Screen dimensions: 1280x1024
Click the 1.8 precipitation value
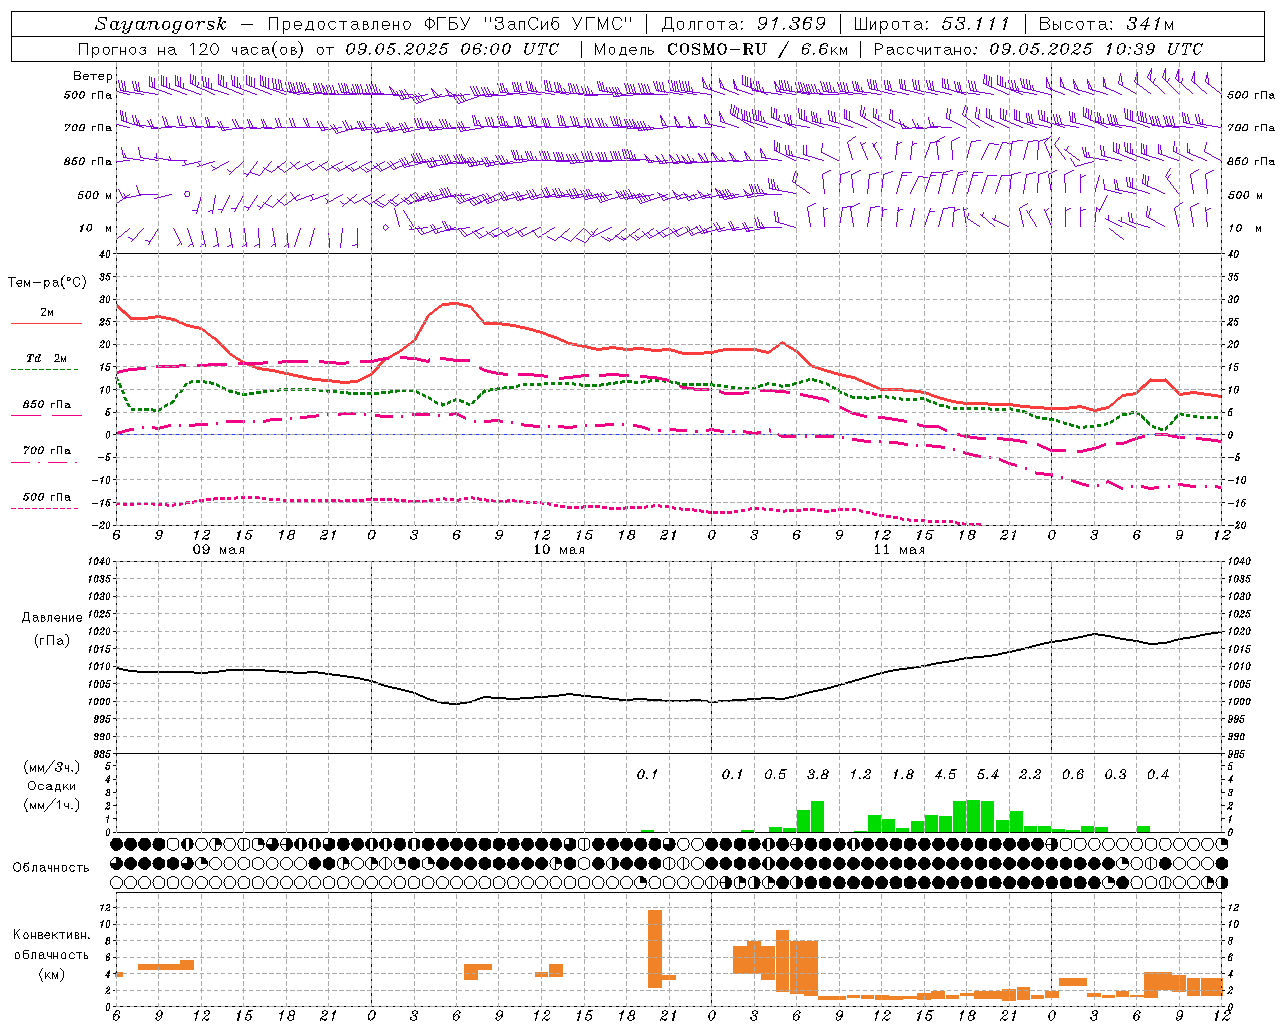pos(902,774)
